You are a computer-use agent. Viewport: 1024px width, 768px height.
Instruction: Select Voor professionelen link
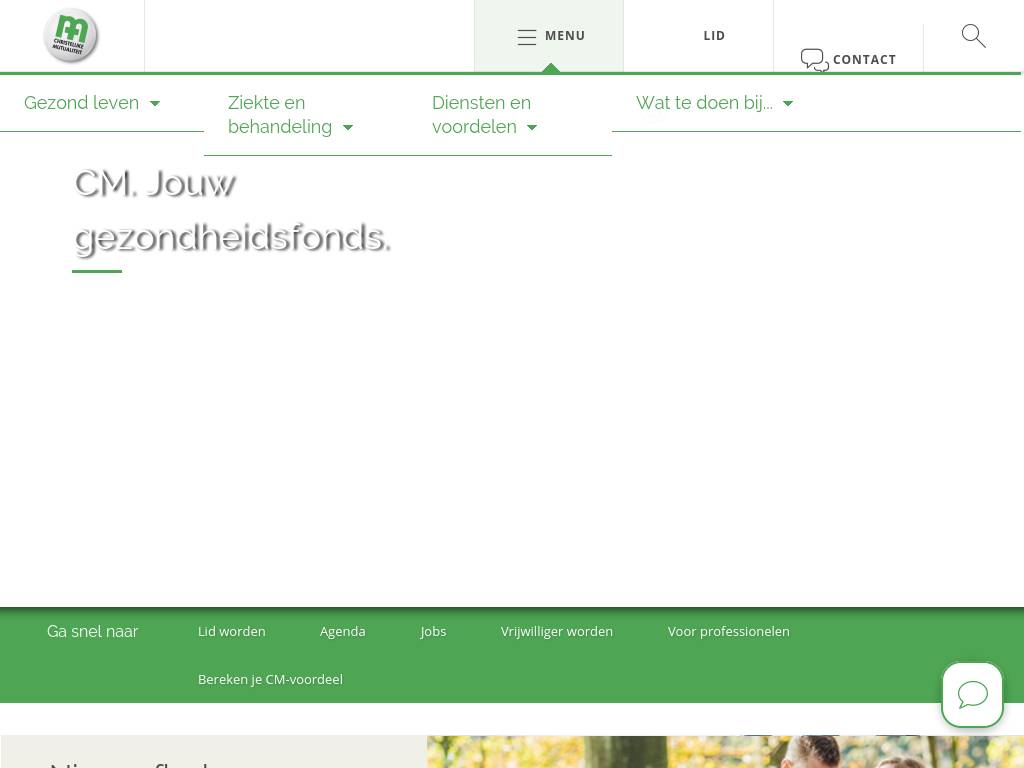coord(728,631)
